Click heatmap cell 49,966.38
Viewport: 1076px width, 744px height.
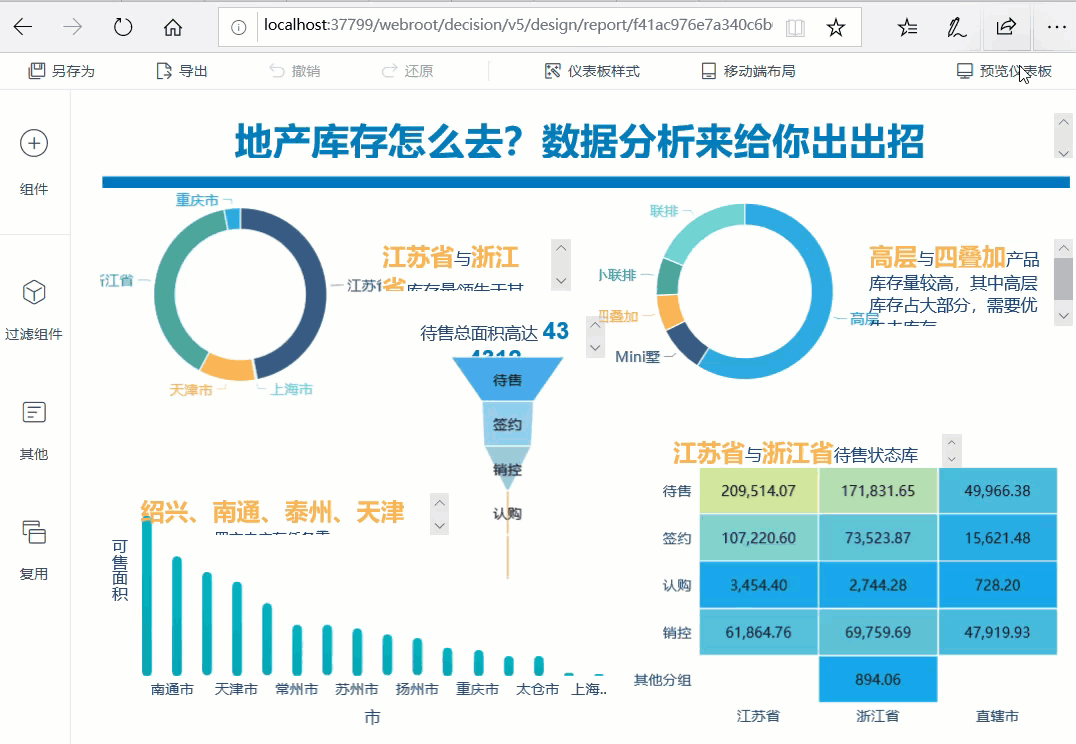tap(997, 491)
